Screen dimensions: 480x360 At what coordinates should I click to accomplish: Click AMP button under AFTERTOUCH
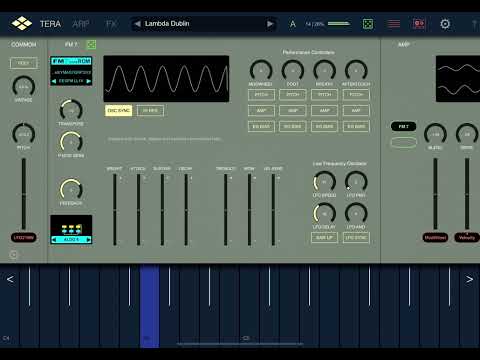coord(356,110)
